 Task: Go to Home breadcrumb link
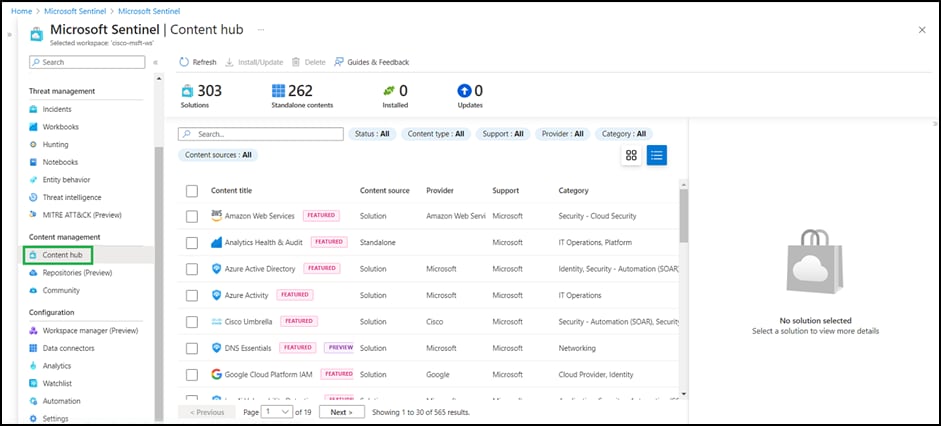(22, 11)
